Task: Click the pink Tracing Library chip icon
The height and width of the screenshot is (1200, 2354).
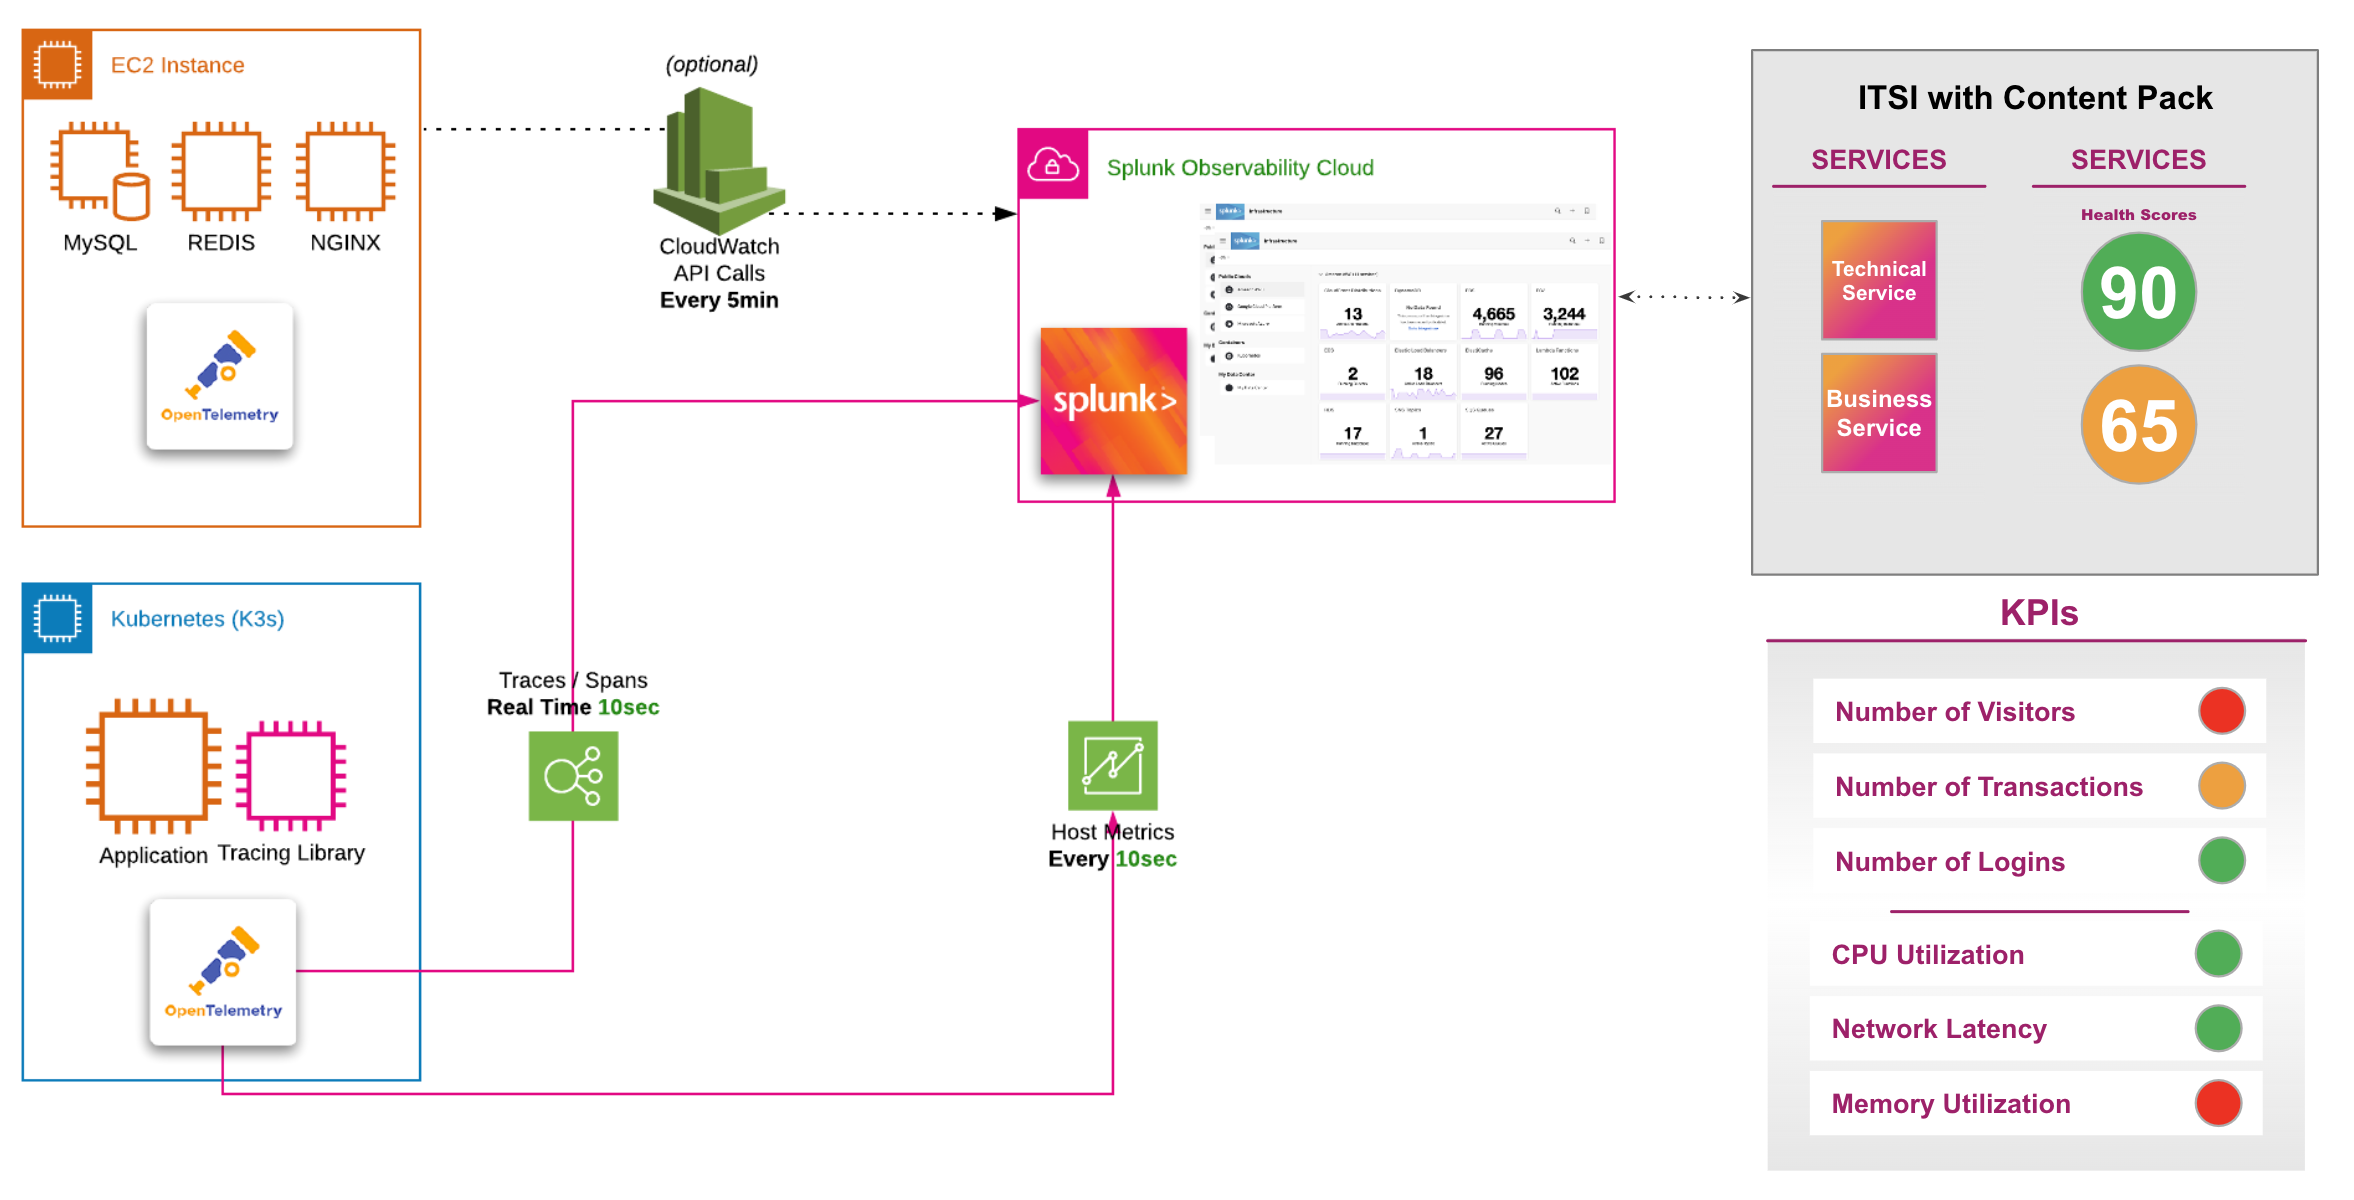Action: click(291, 776)
